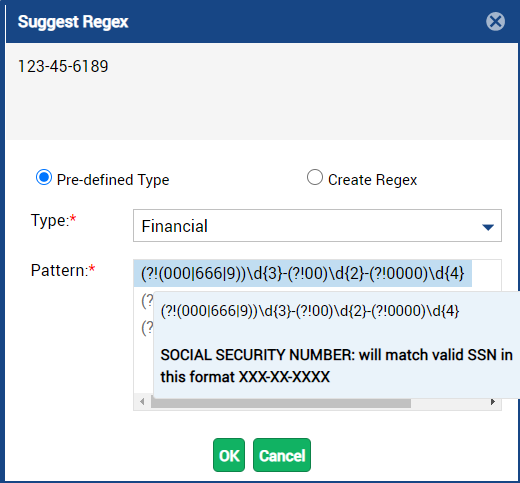Click the pattern list left scroll arrow
This screenshot has width=520, height=483.
(x=142, y=402)
